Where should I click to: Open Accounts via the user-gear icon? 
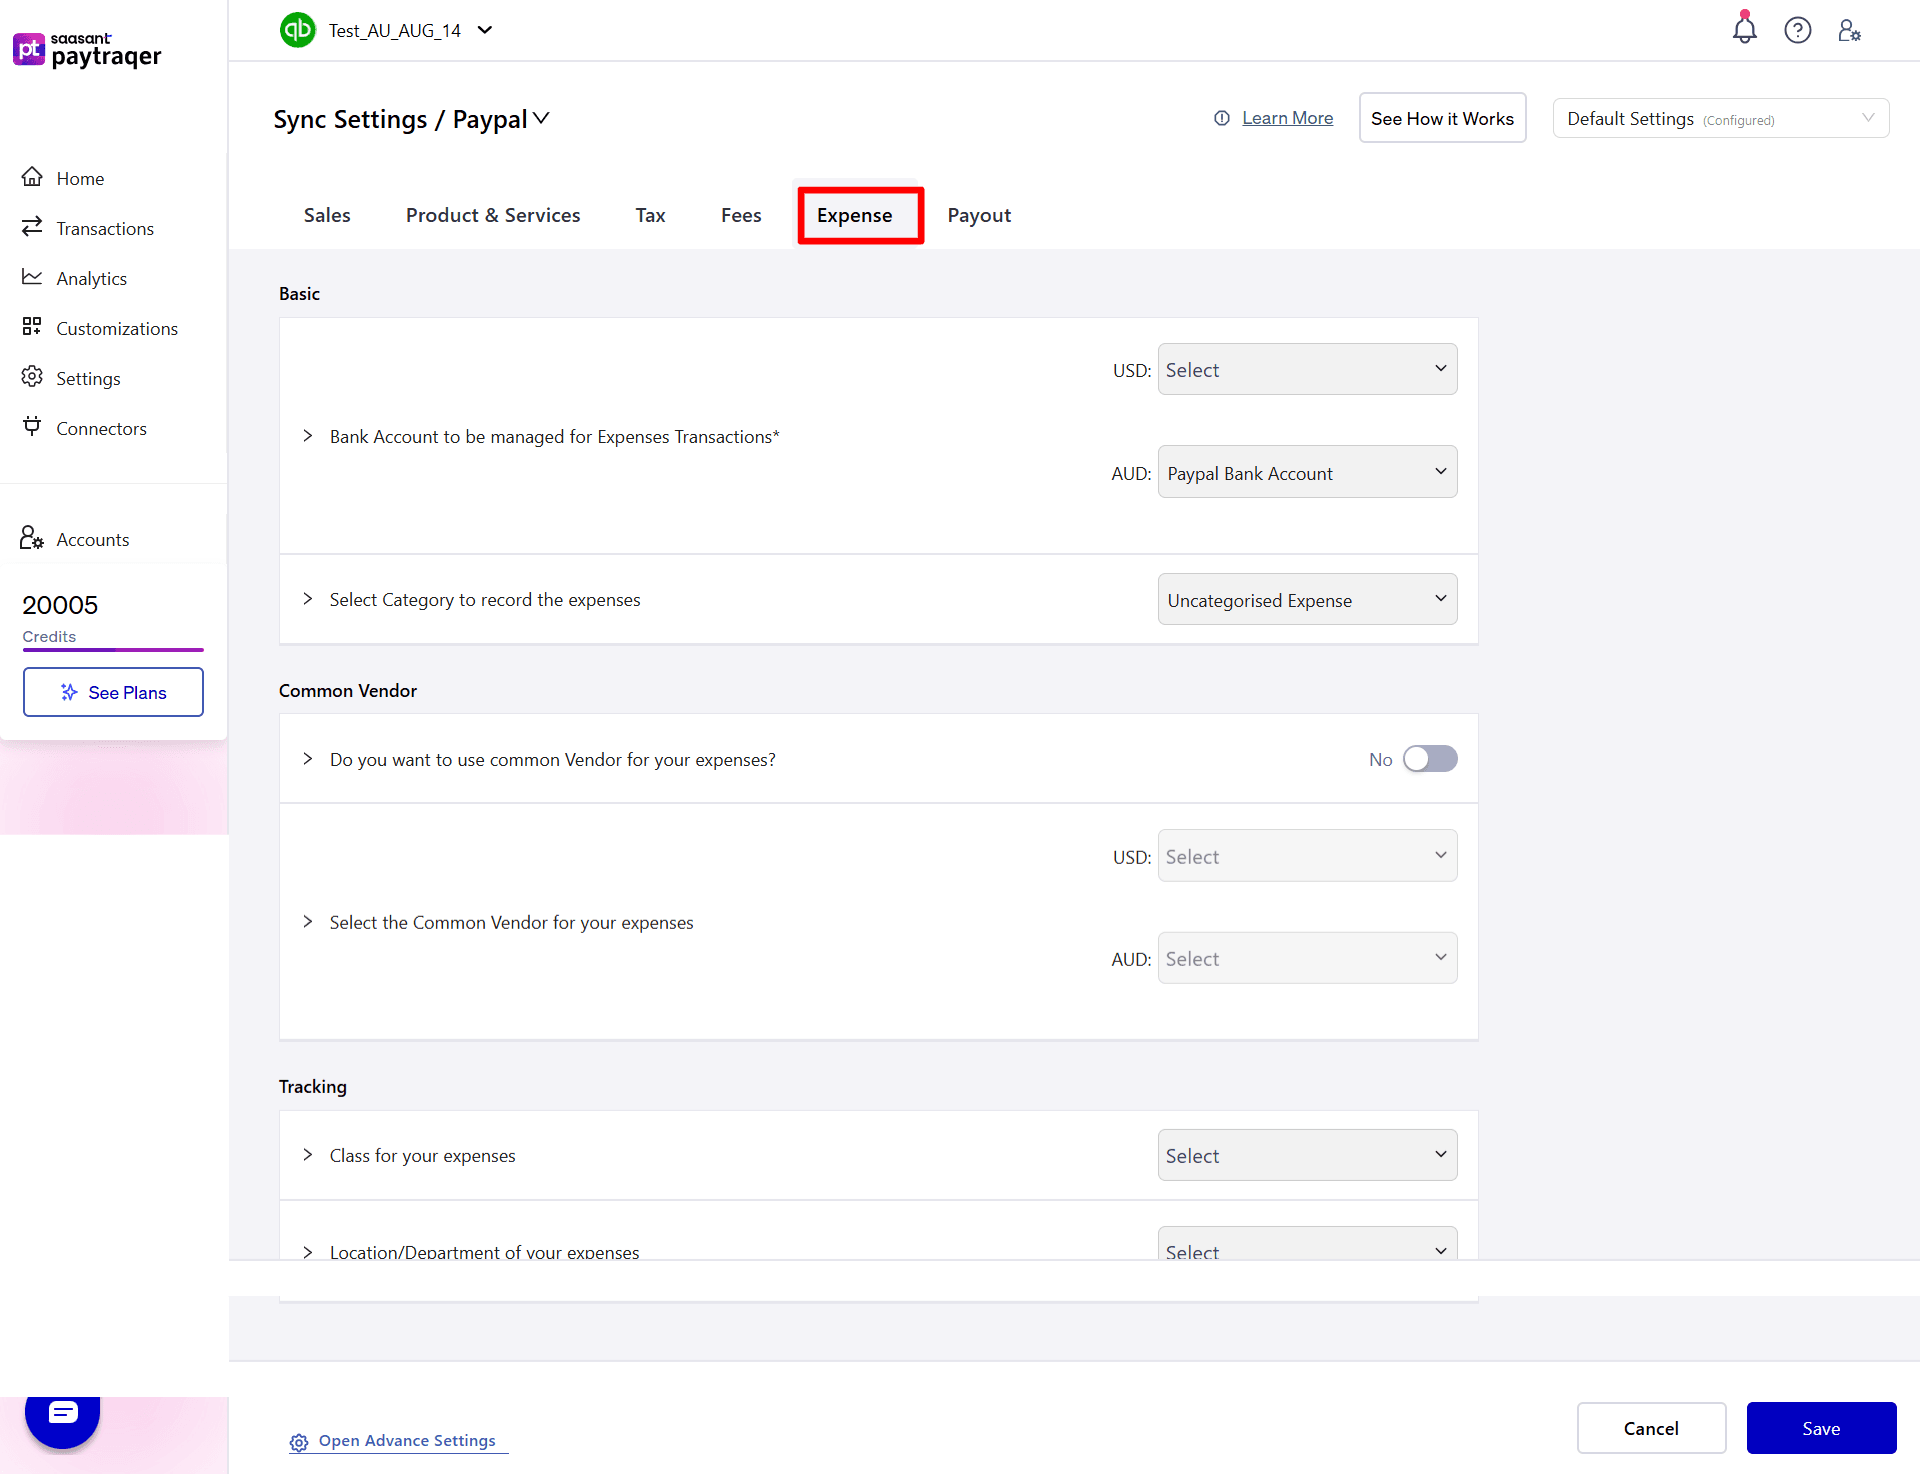(x=92, y=539)
